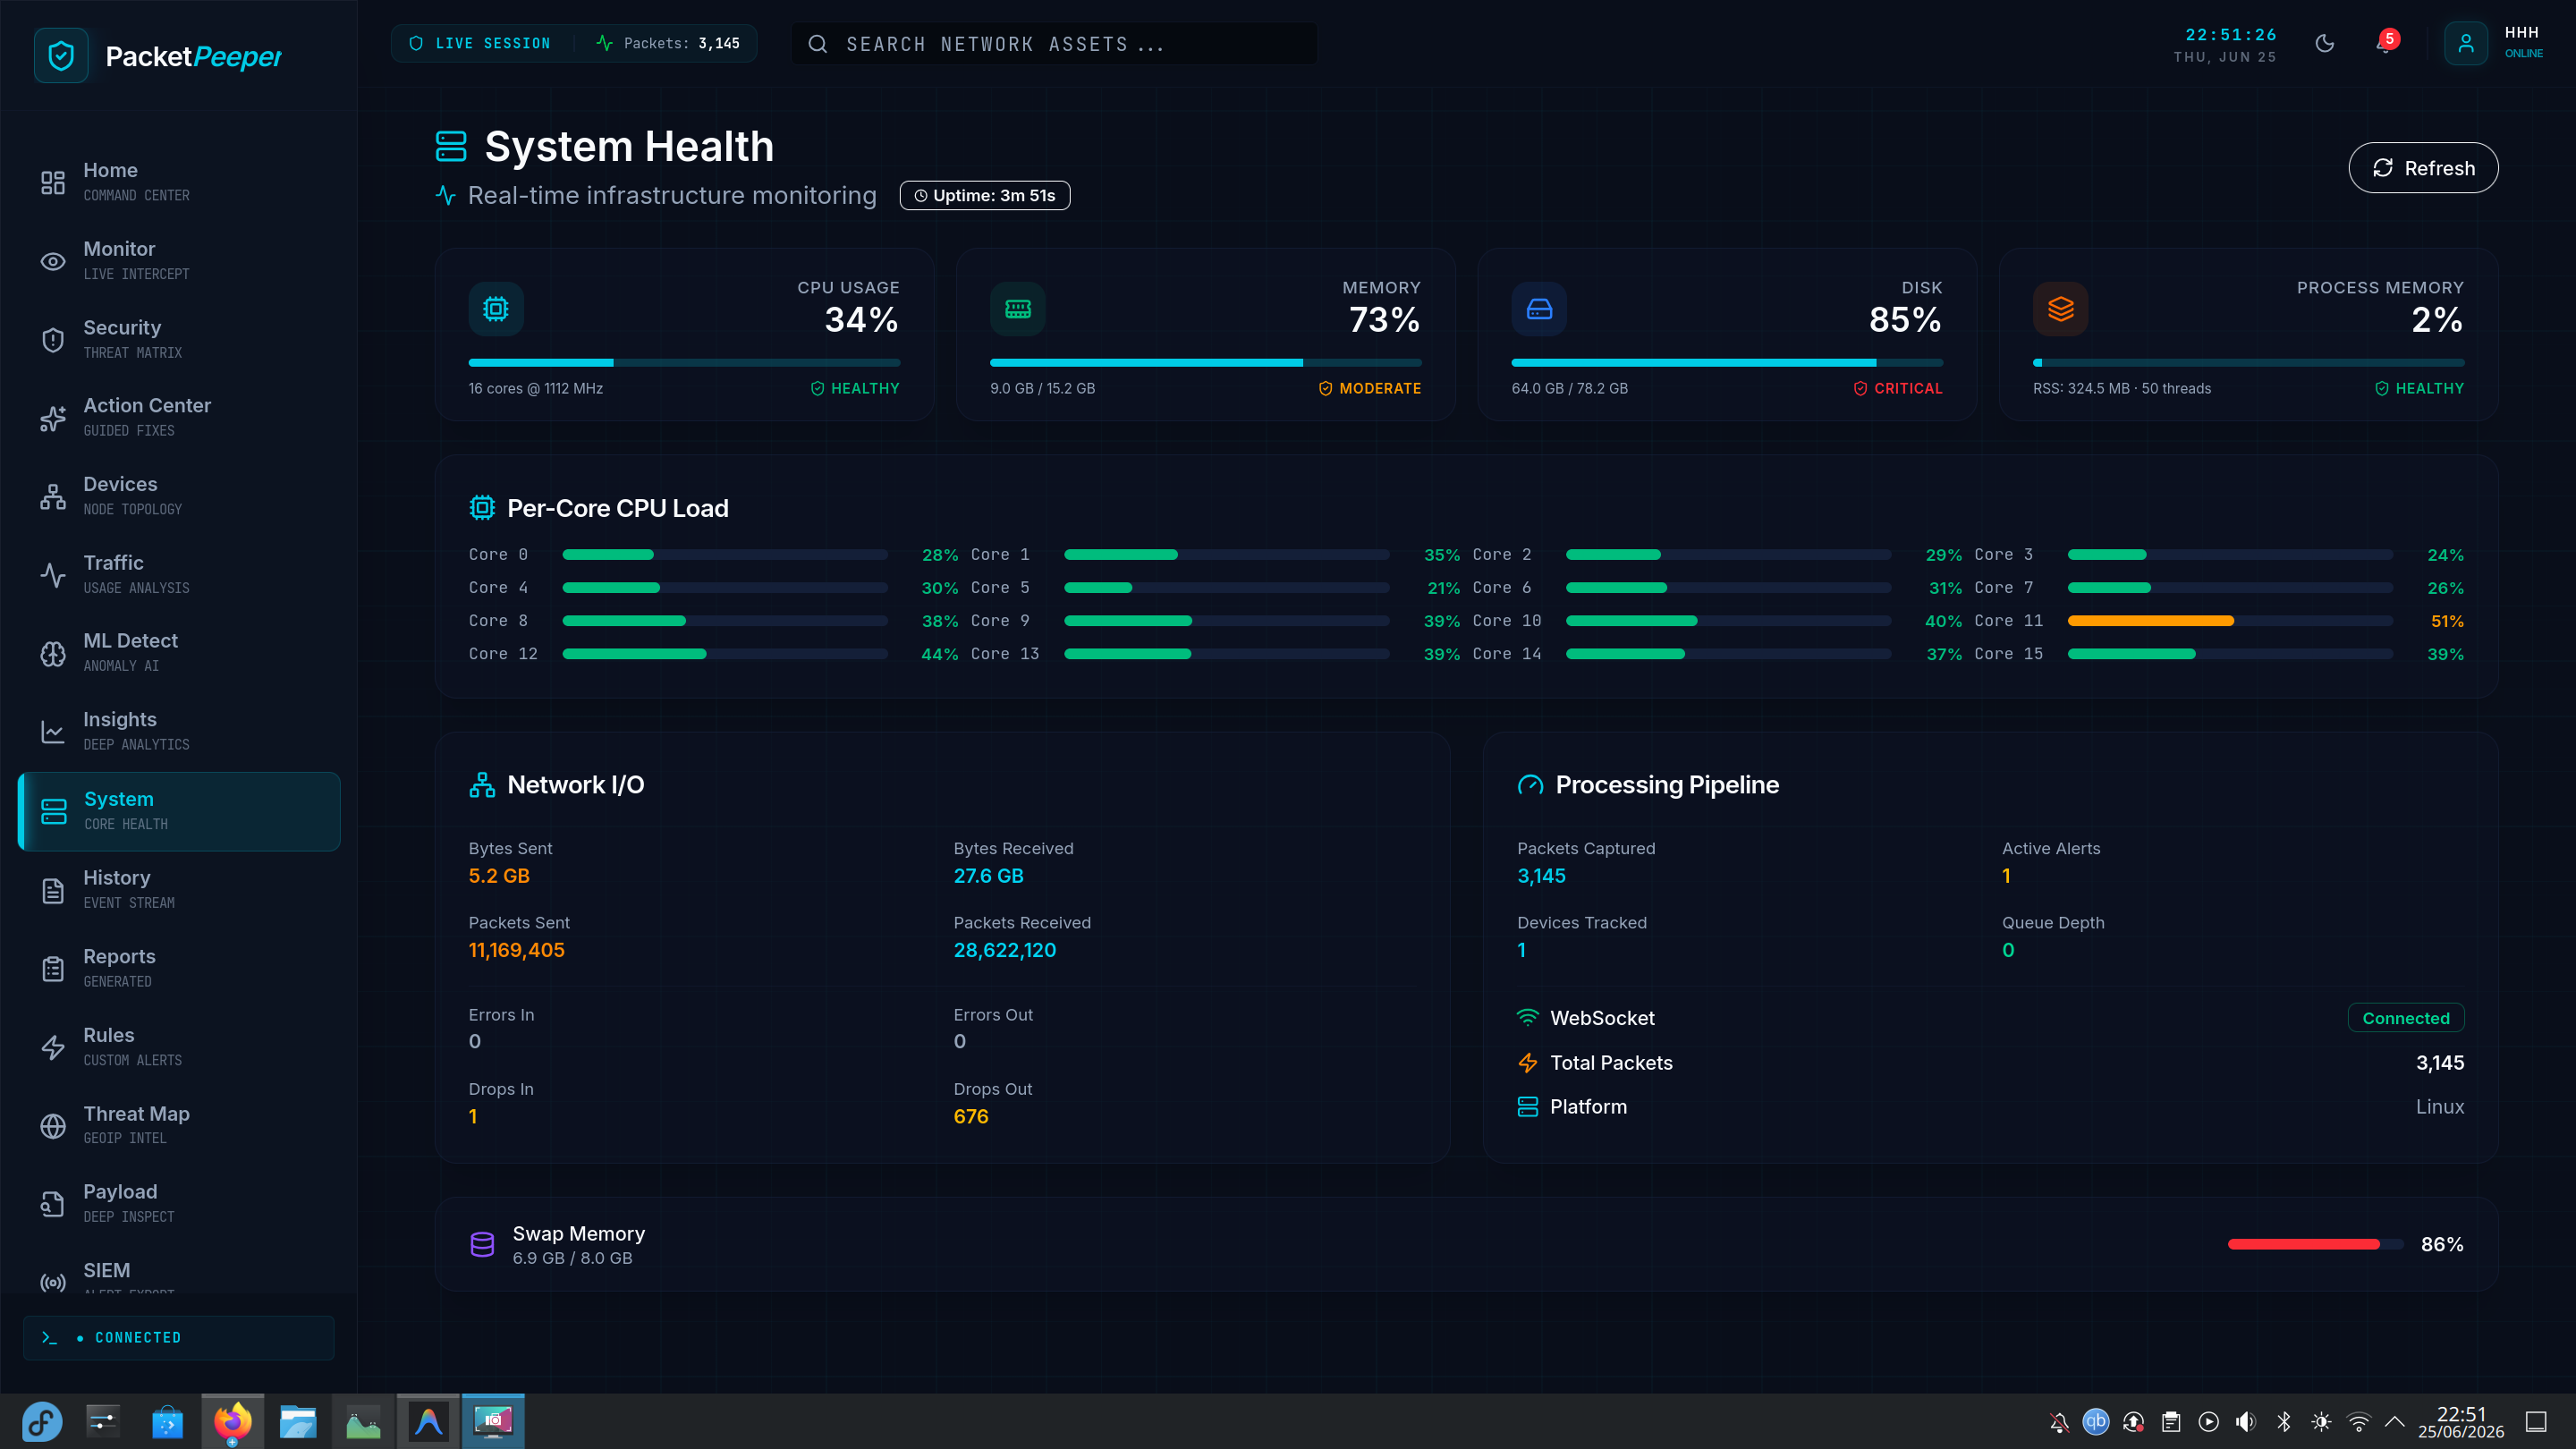Image resolution: width=2576 pixels, height=1449 pixels.
Task: Open Action Center Guided Fixes
Action: click(179, 417)
